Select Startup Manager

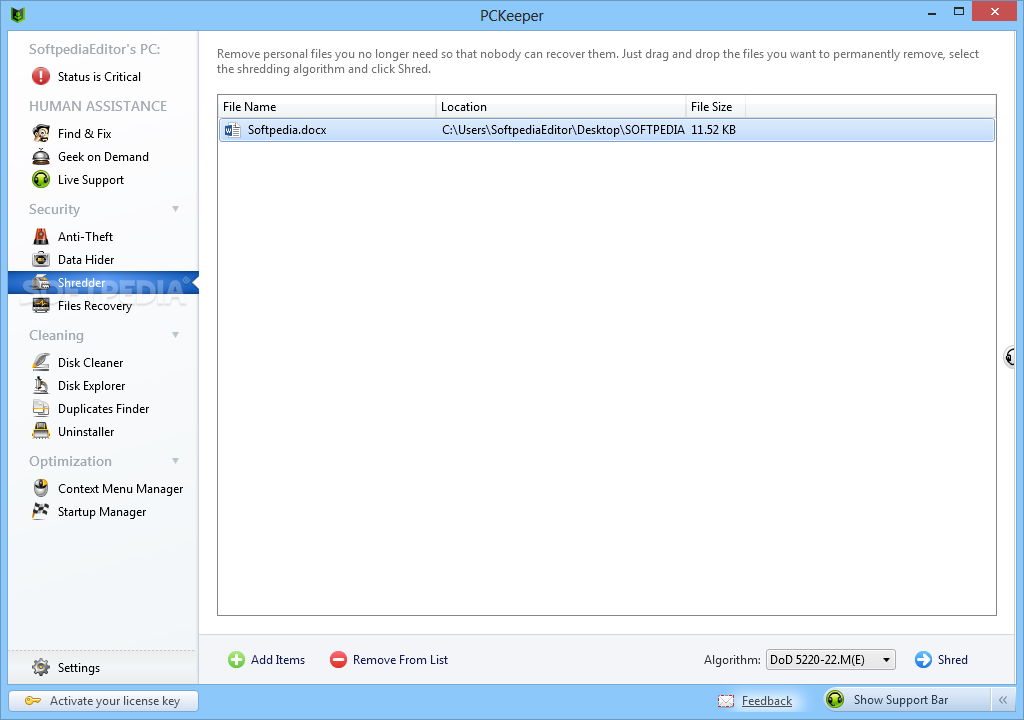click(102, 512)
